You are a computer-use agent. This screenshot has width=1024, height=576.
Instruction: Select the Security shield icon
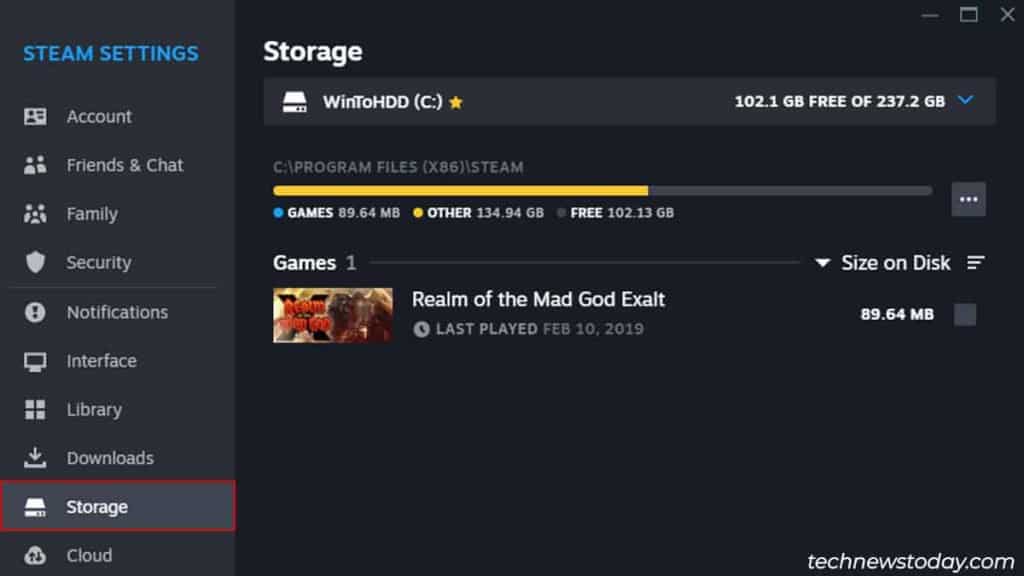point(36,262)
